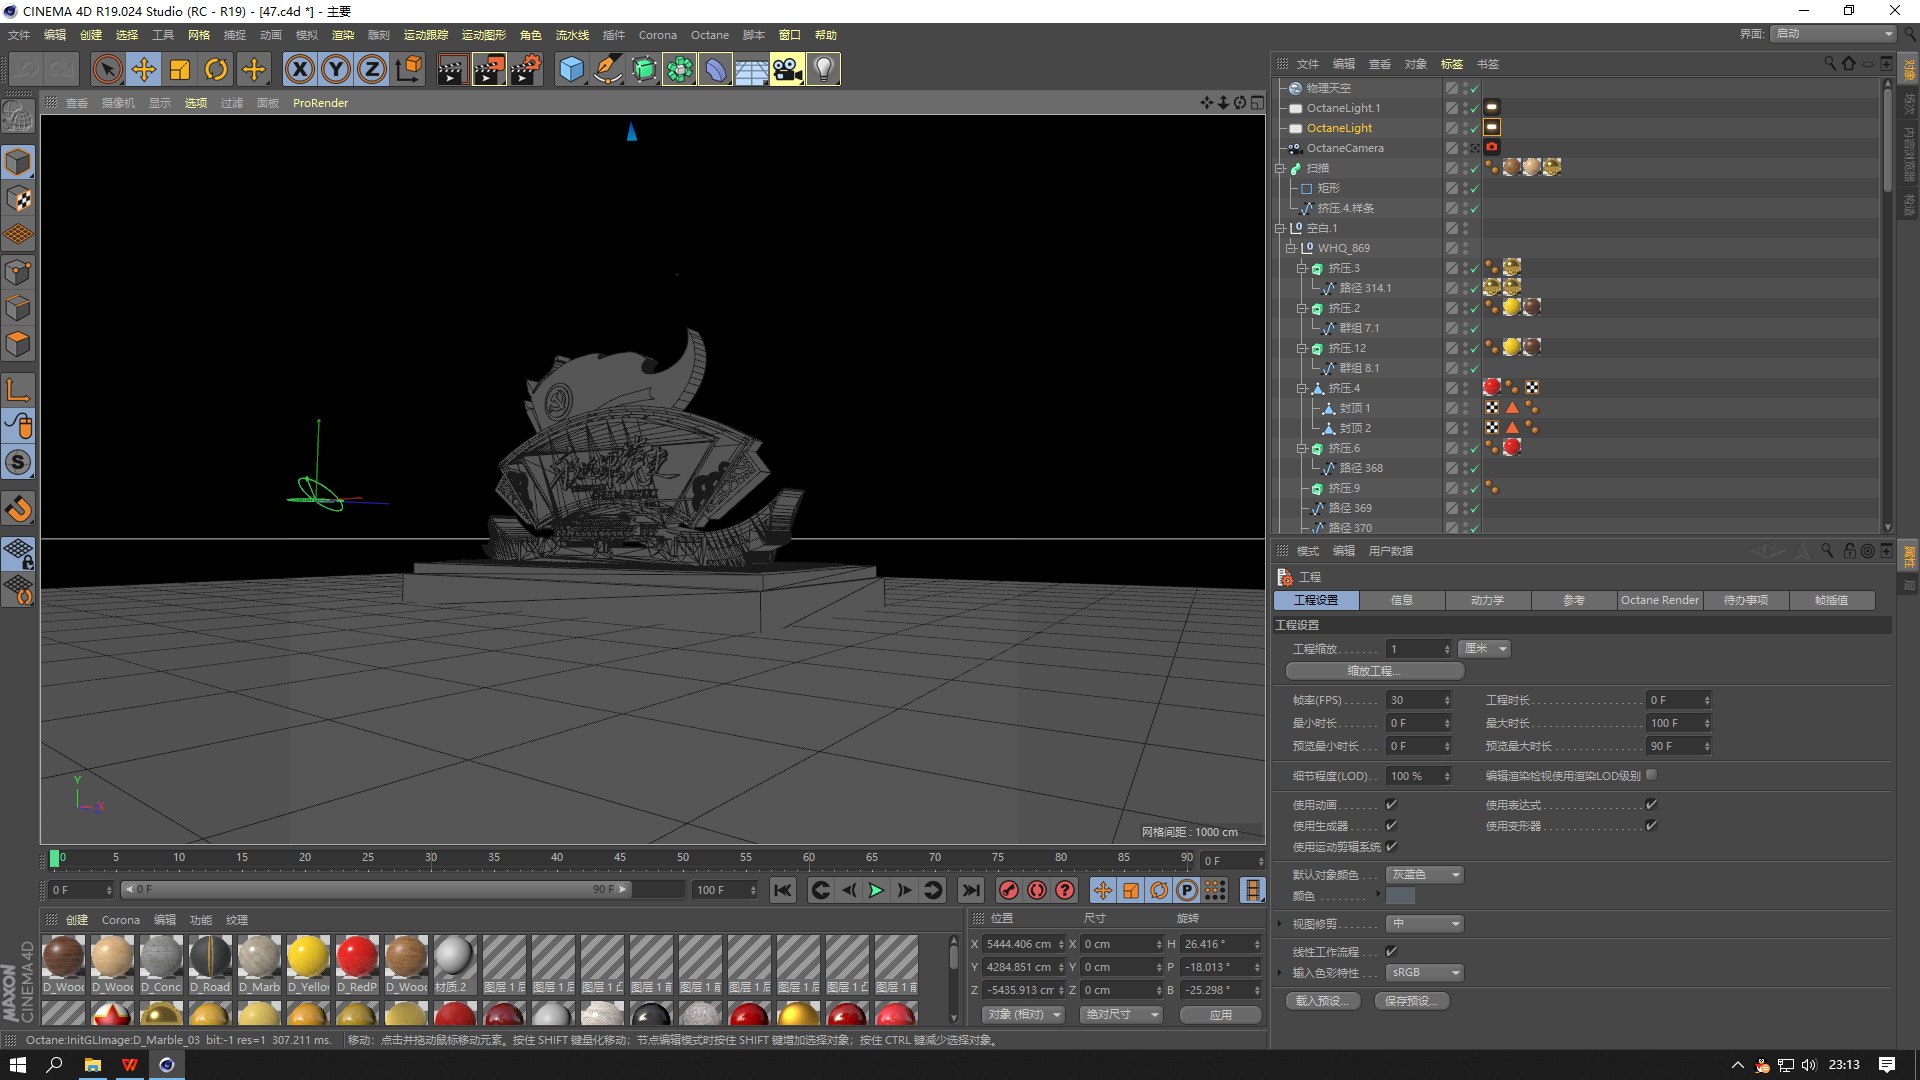The height and width of the screenshot is (1080, 1920).
Task: Play animation forward
Action: [x=876, y=890]
